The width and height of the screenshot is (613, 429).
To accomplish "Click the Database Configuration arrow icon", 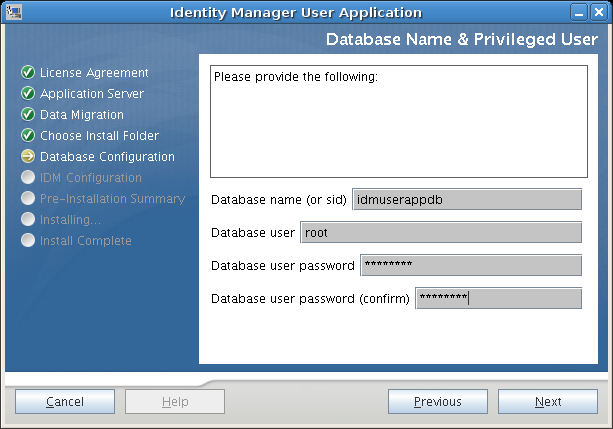I will click(x=28, y=157).
